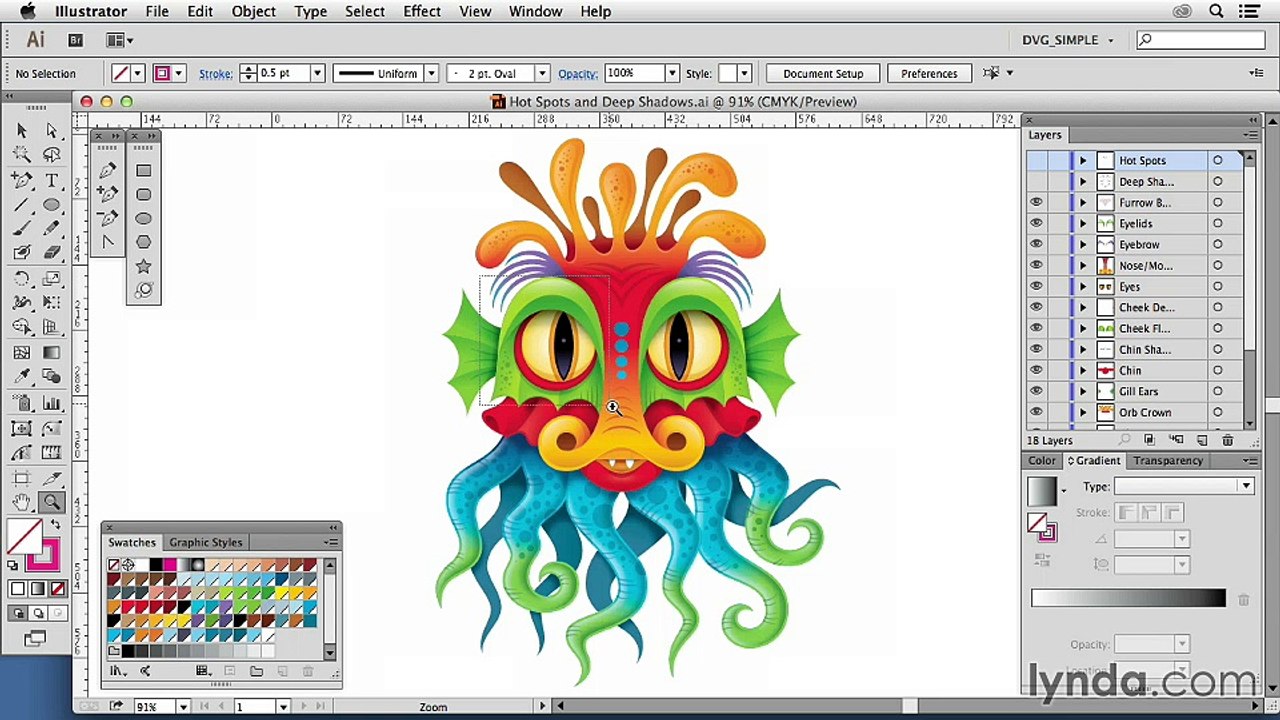The image size is (1280, 720).
Task: Choose the Add Anchor Point tool
Action: (108, 194)
